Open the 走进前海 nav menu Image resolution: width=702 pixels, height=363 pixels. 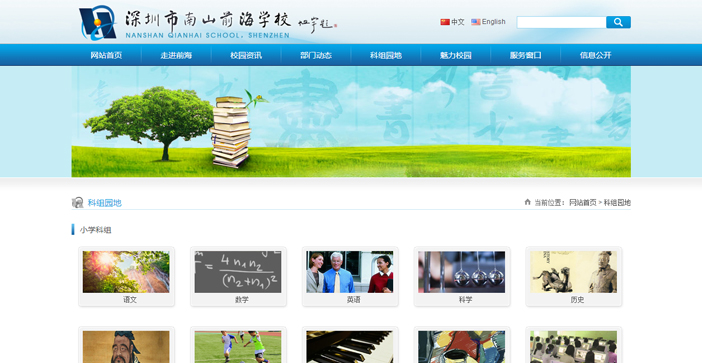[176, 56]
